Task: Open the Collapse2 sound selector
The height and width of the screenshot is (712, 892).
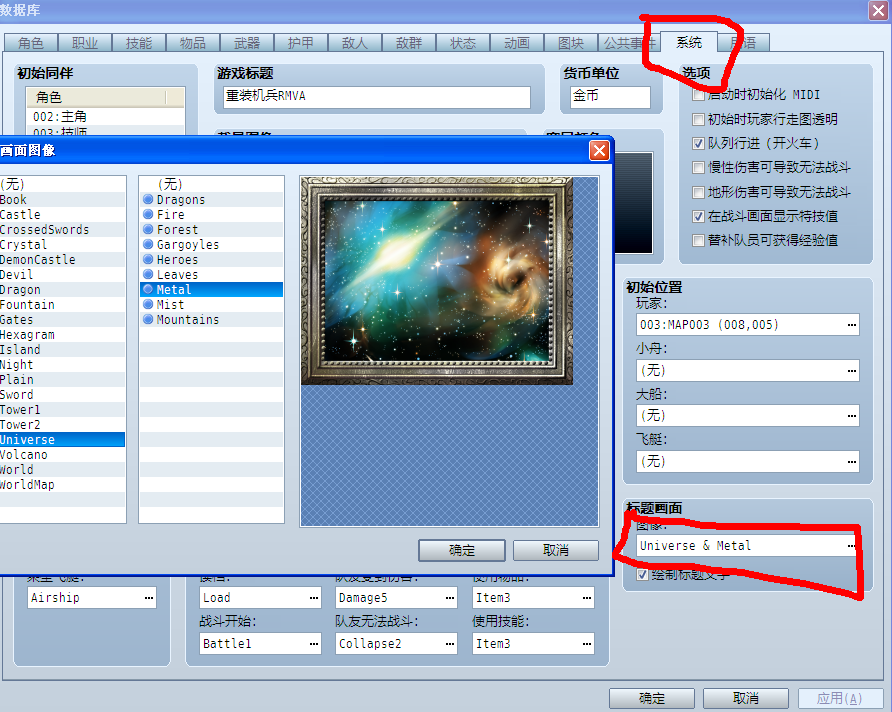Action: pyautogui.click(x=450, y=644)
